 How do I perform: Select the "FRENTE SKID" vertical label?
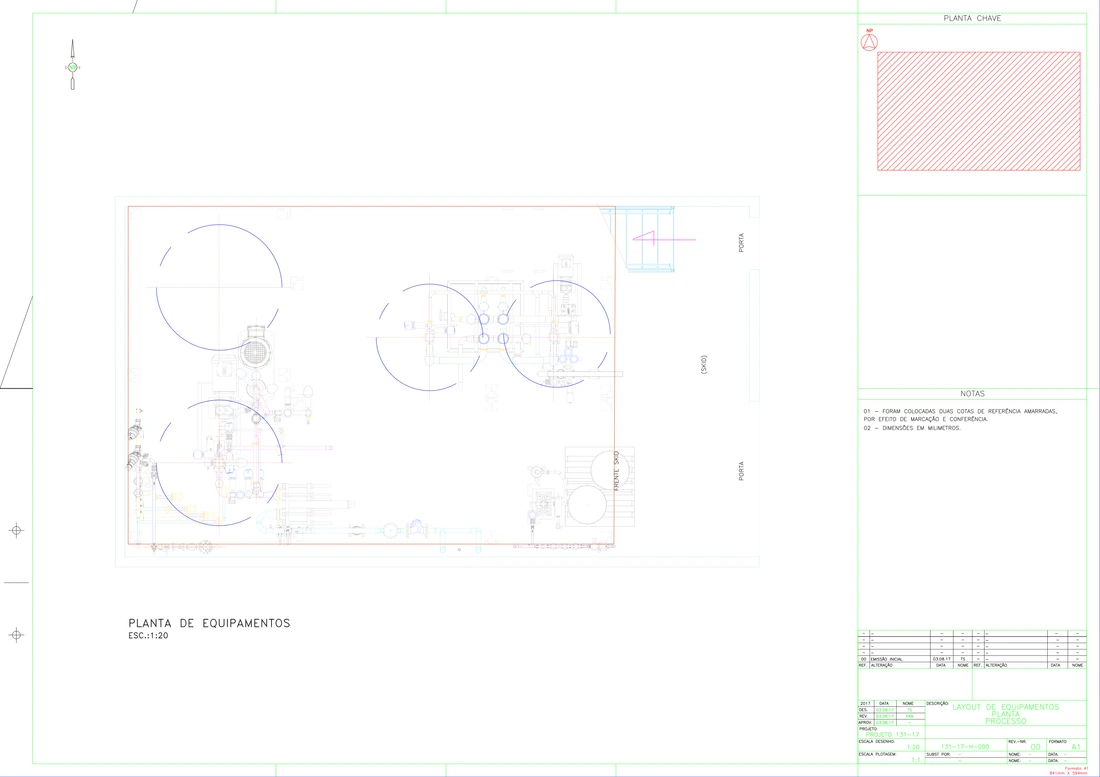point(617,471)
